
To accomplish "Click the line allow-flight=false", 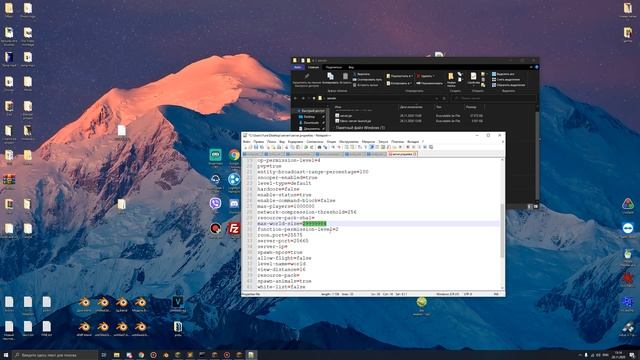I will pos(284,258).
